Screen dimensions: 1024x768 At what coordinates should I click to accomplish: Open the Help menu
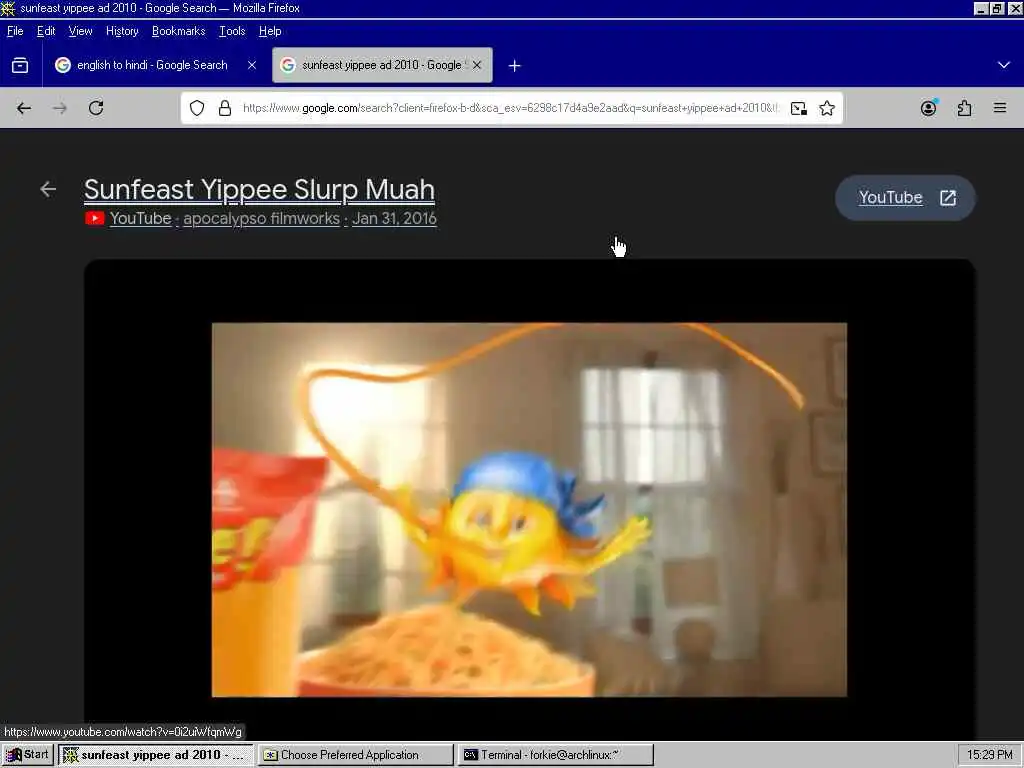click(270, 31)
